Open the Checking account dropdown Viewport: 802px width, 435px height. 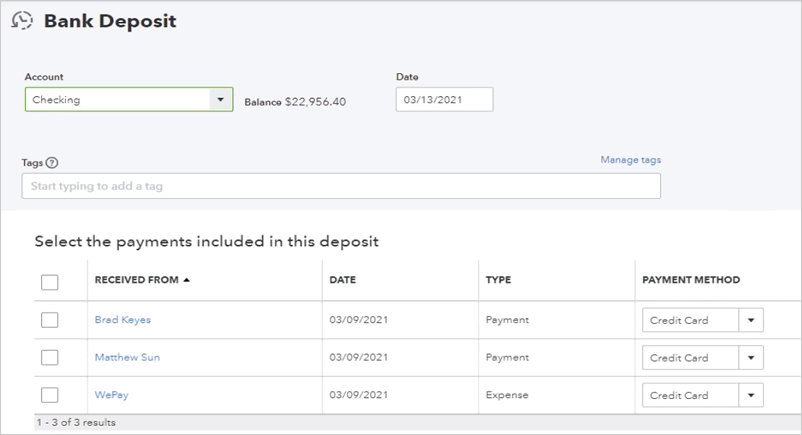point(220,100)
